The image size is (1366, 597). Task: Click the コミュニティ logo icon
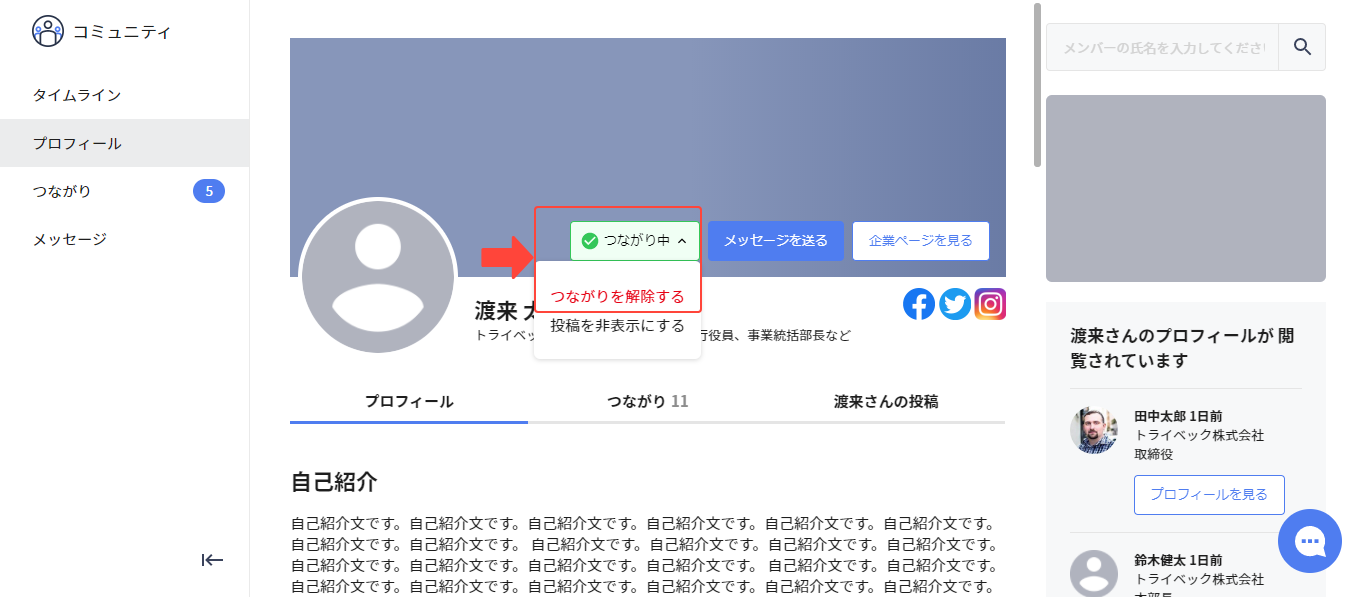[x=47, y=32]
